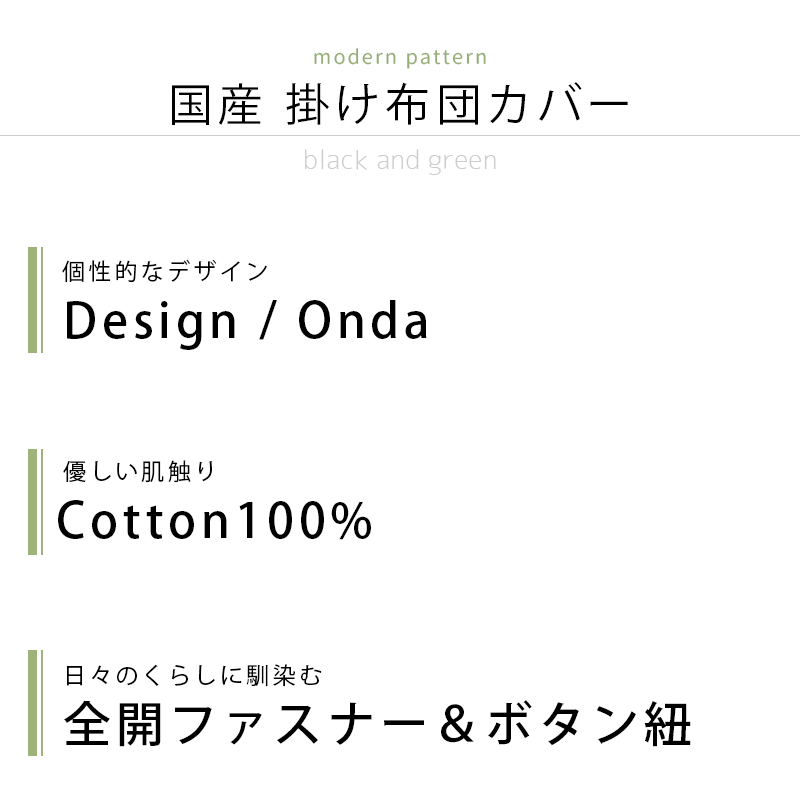Click the main title 国産 掛け布団カバー

tap(399, 105)
